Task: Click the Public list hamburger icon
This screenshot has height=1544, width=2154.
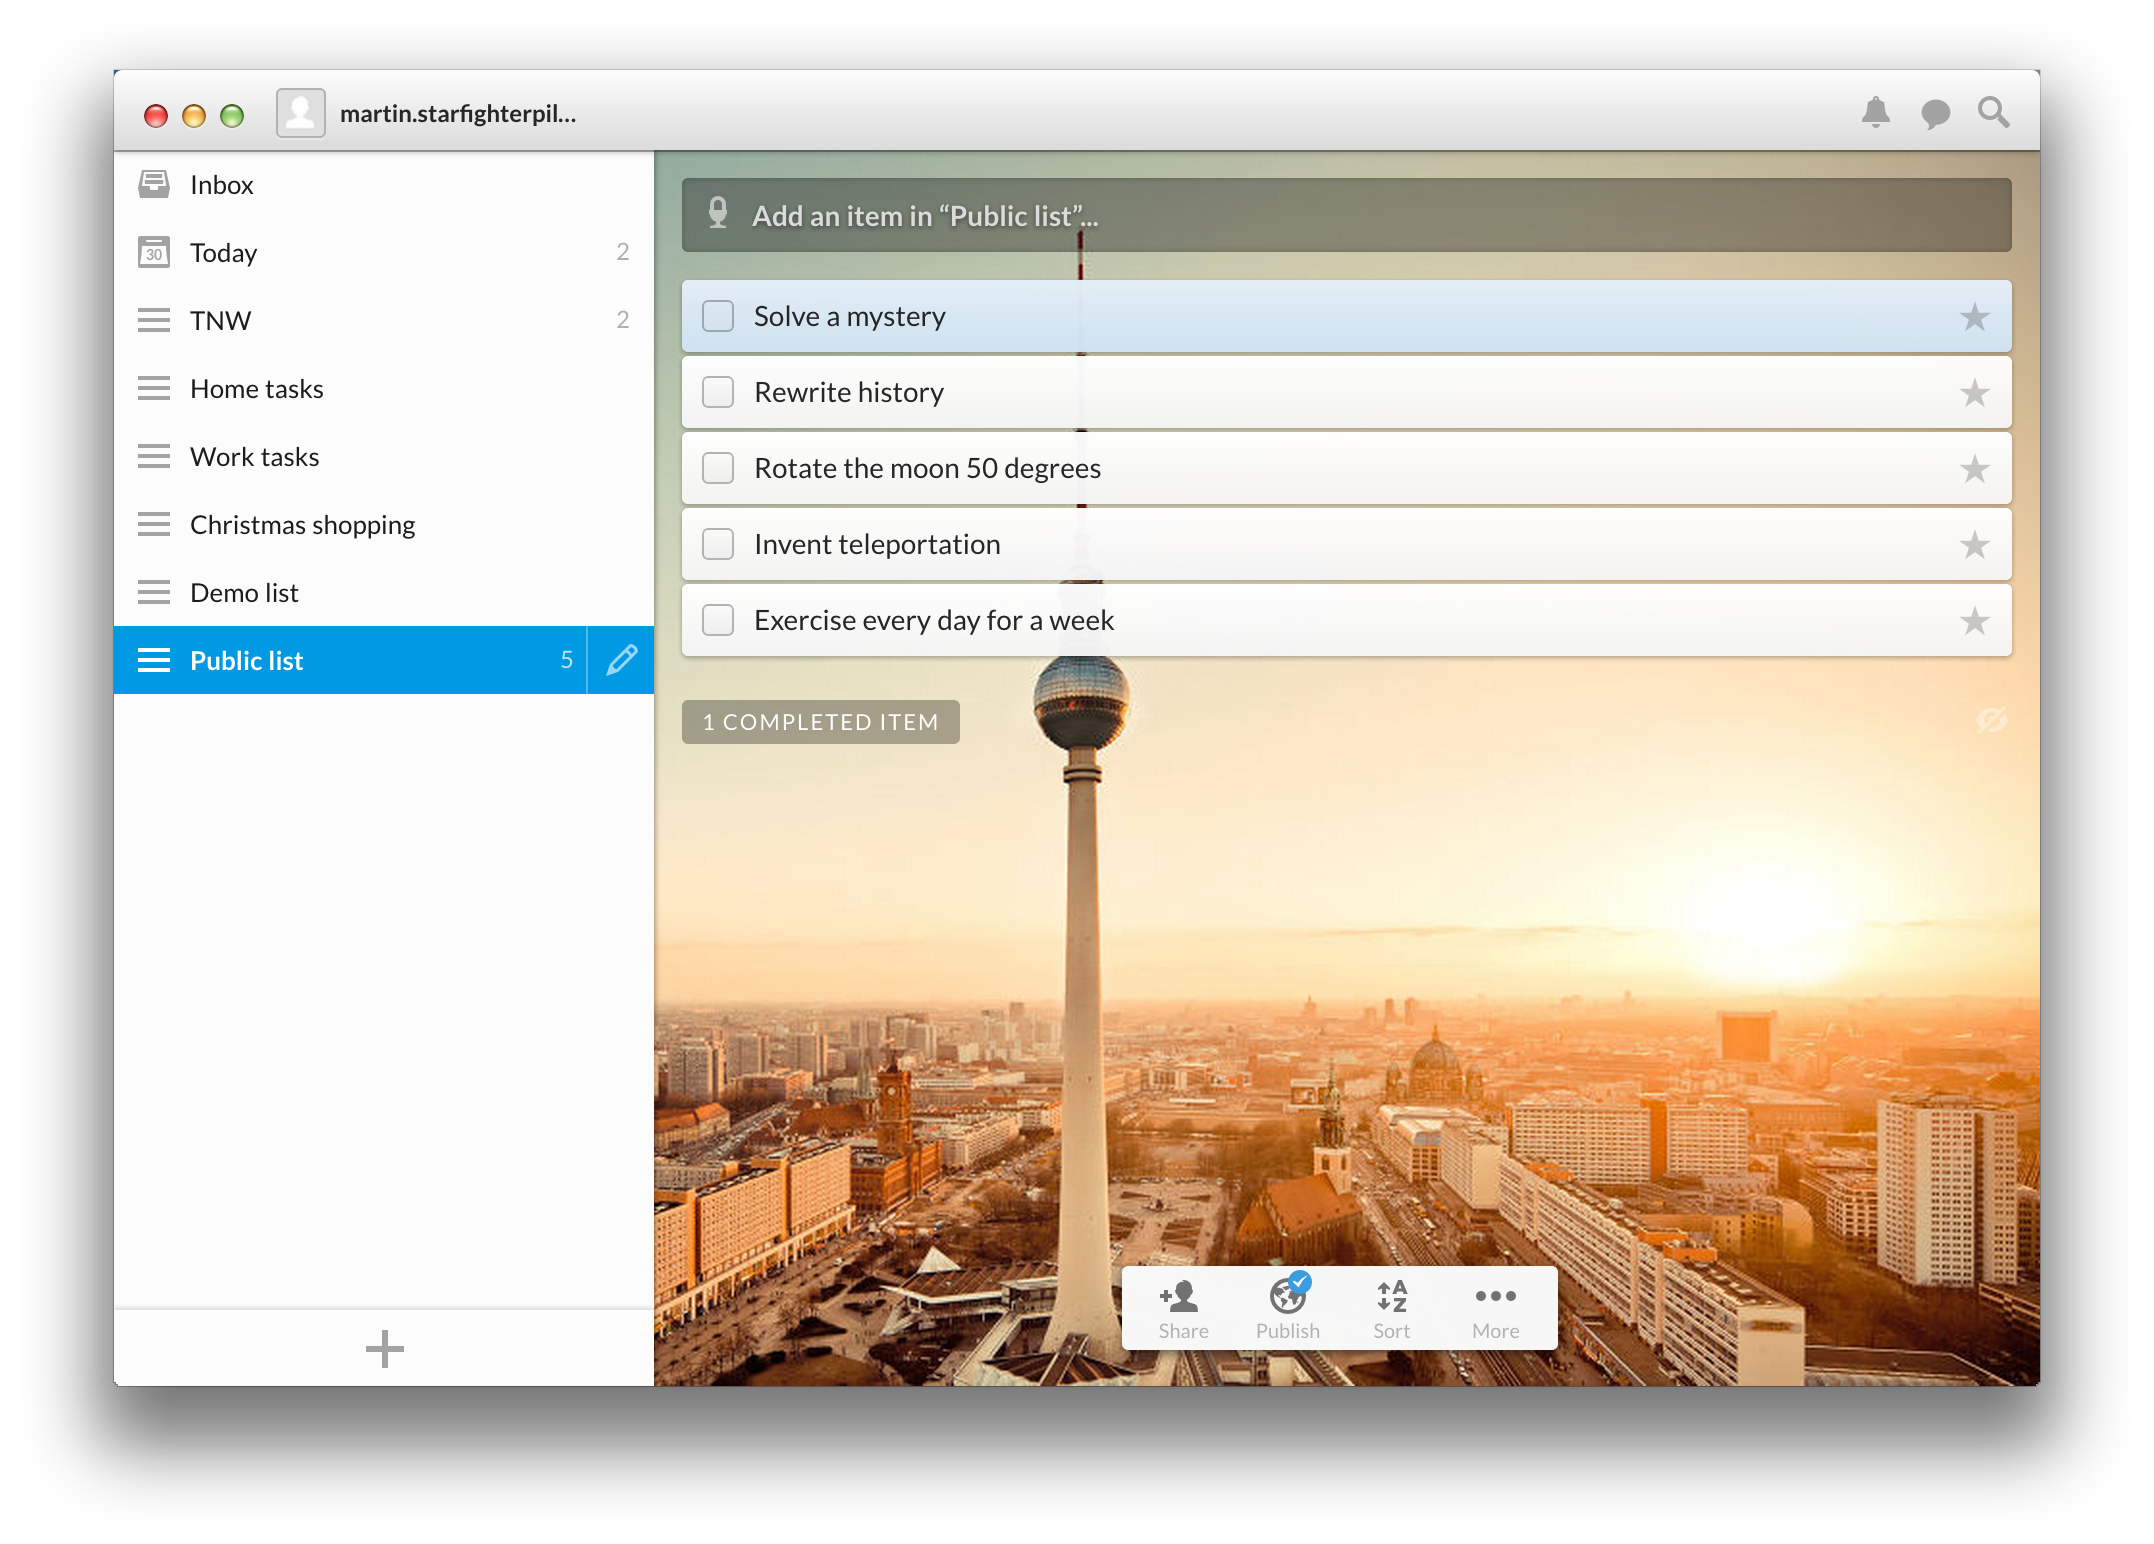Action: (154, 660)
